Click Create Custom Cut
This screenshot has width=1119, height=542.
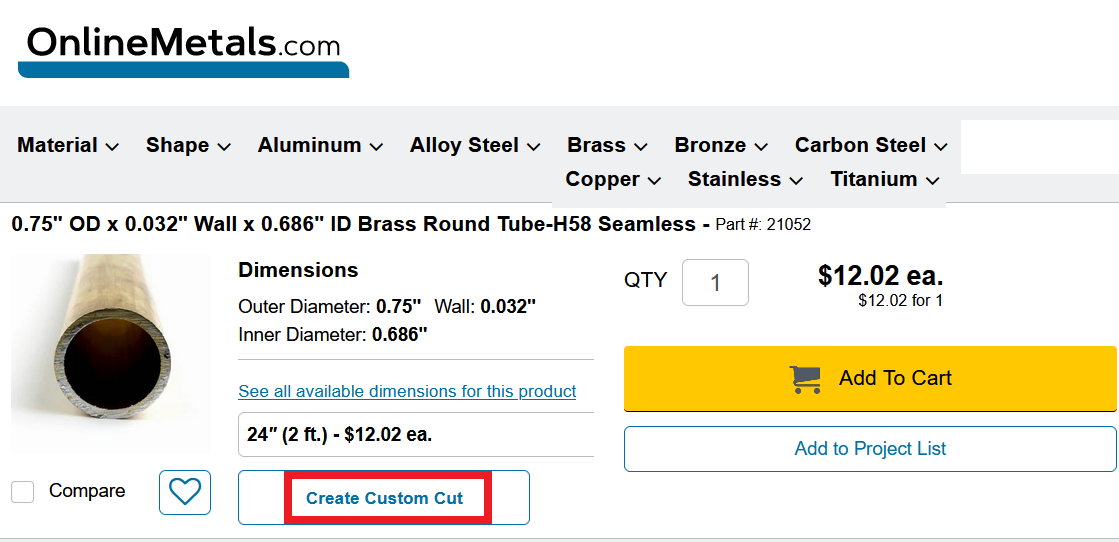click(385, 498)
